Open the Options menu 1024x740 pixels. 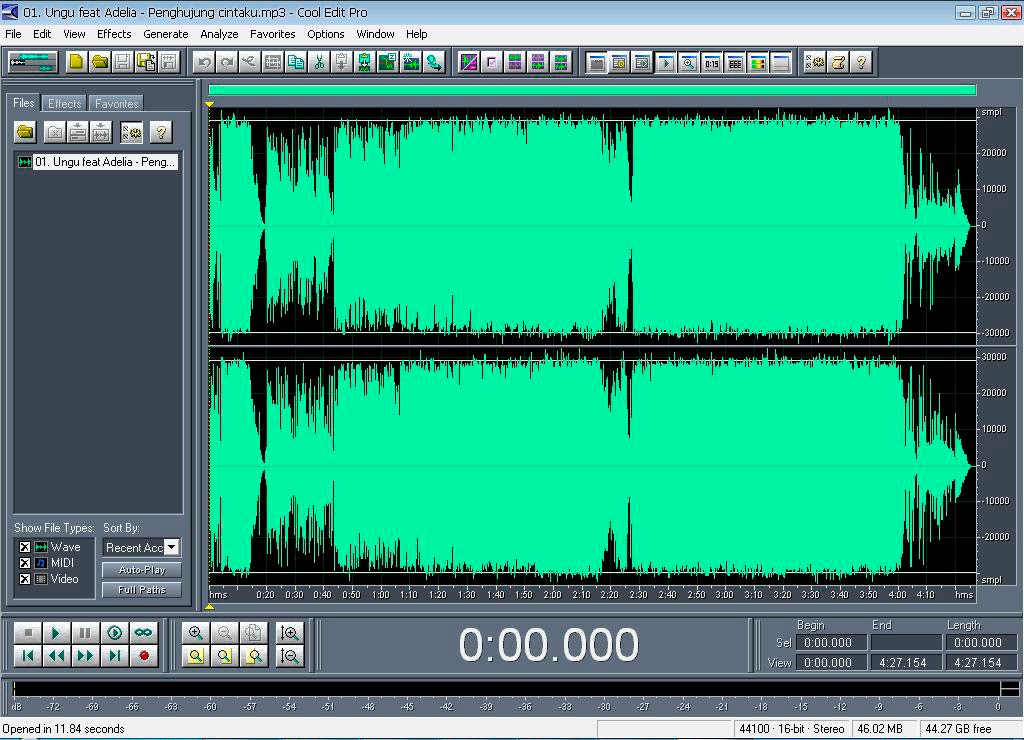[x=325, y=34]
